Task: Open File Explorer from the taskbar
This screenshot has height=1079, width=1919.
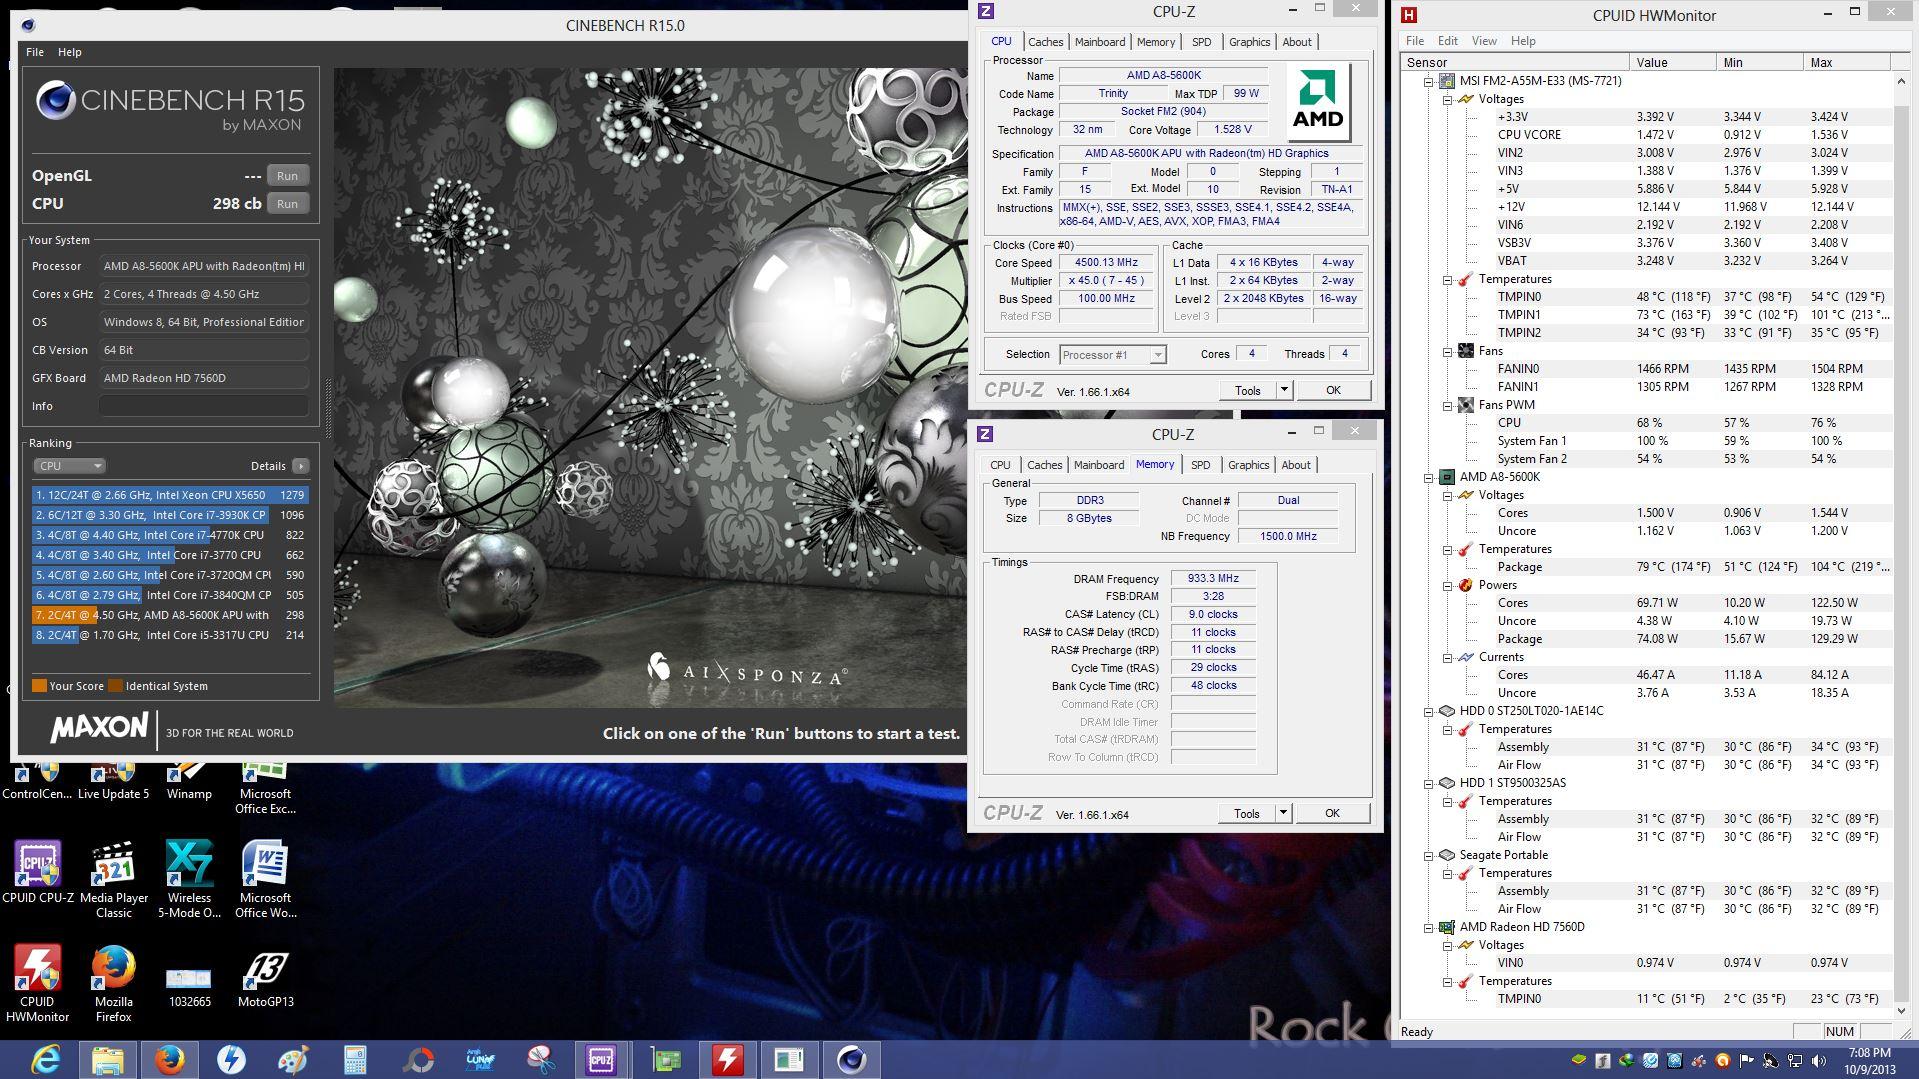Action: [107, 1059]
